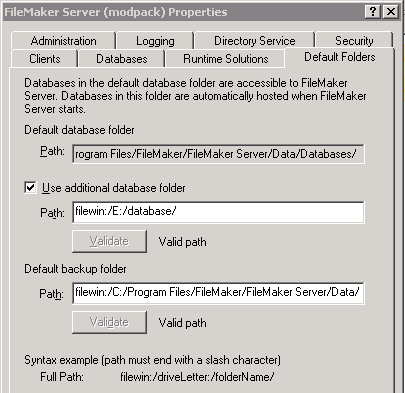
Task: Select the Security tab
Action: pos(354,41)
